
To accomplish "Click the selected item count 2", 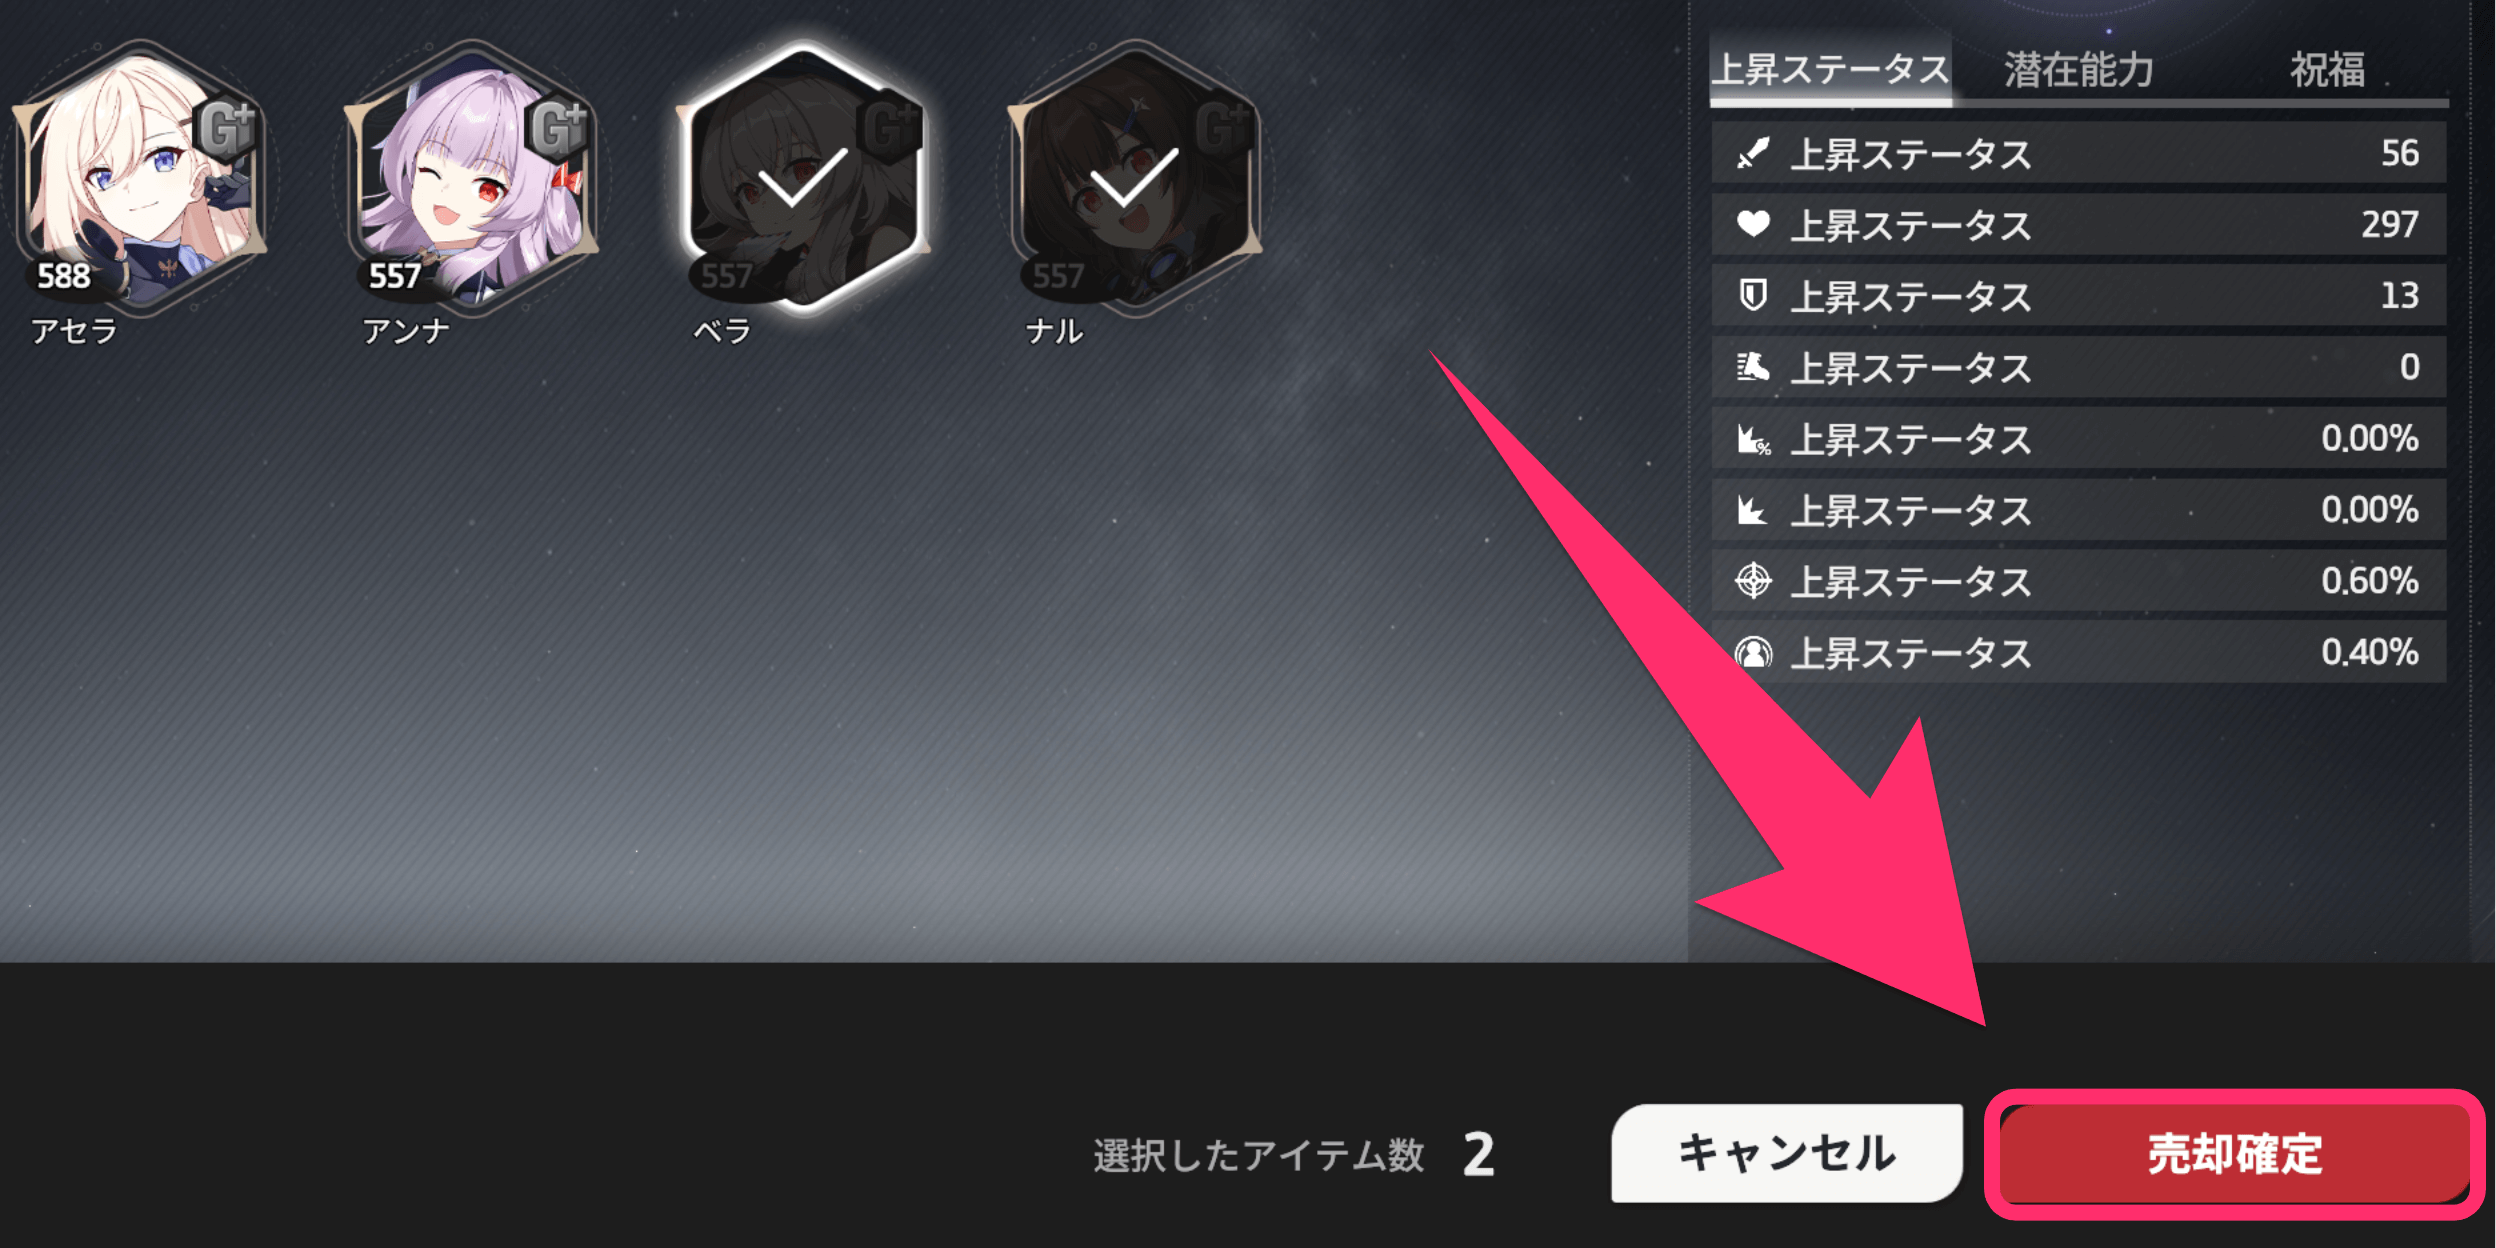I will coord(1478,1155).
